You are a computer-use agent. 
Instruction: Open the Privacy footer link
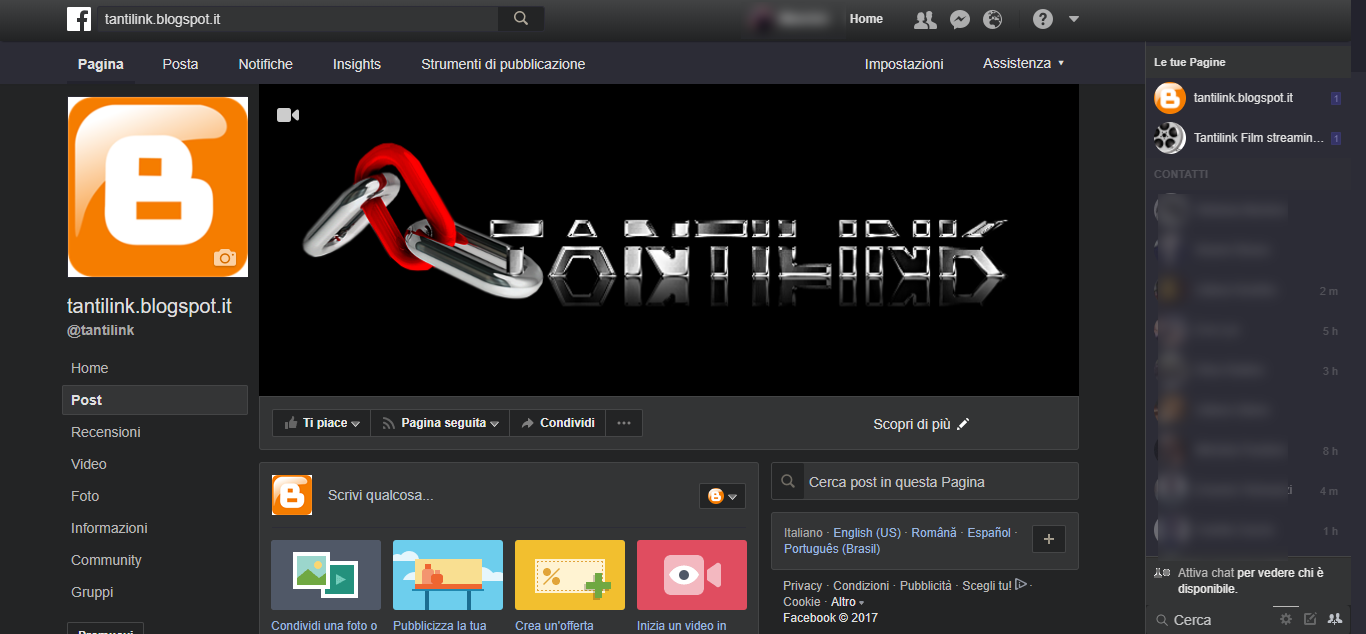(x=803, y=586)
